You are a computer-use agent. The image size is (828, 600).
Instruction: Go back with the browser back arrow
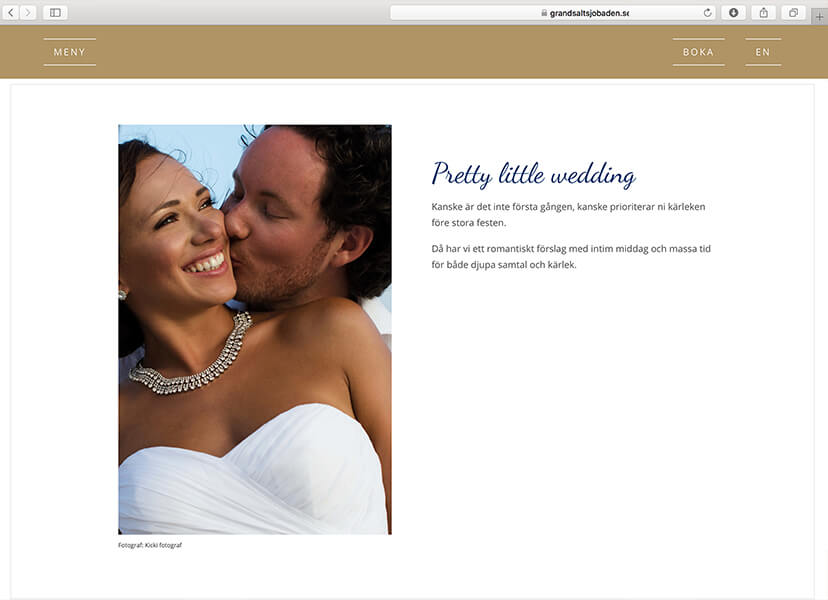[x=11, y=12]
